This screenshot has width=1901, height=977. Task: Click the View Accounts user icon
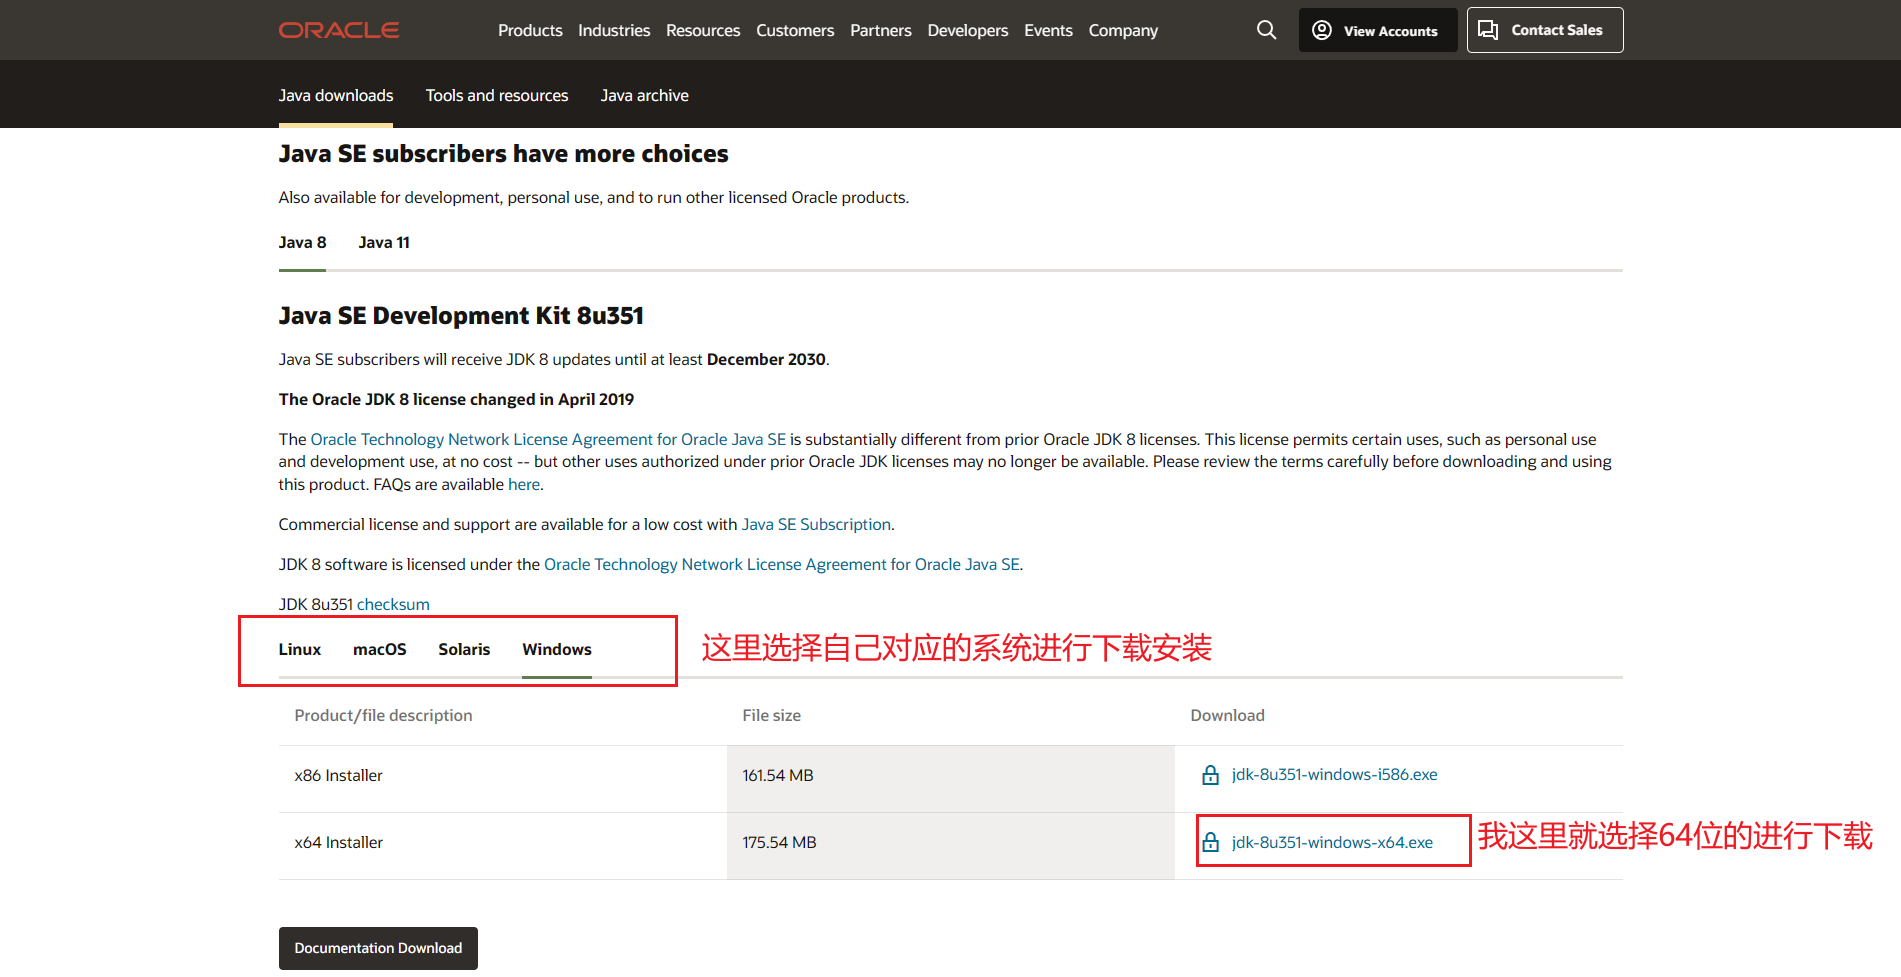(1322, 30)
